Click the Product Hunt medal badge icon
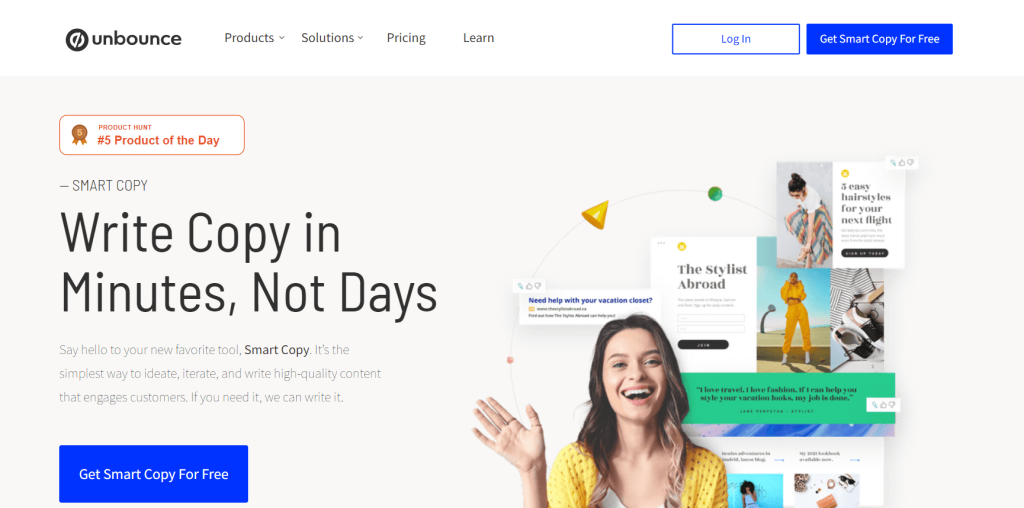 click(80, 135)
